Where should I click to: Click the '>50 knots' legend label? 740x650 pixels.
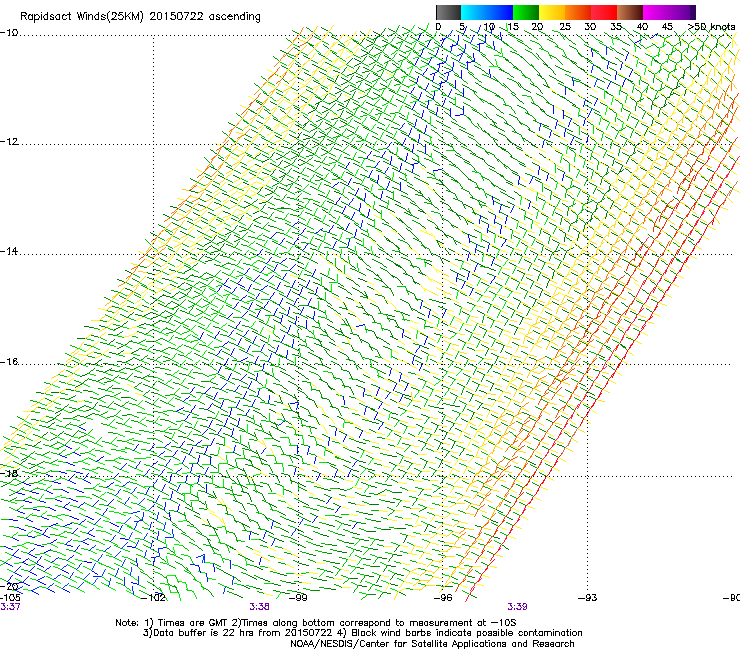click(x=711, y=27)
